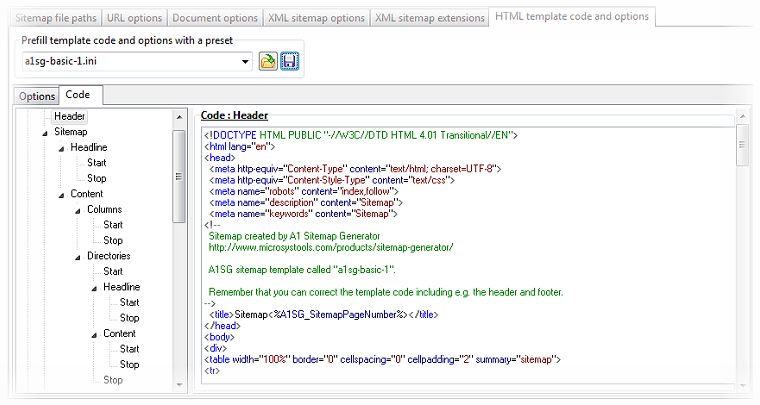Select the Document options tab

coord(214,18)
